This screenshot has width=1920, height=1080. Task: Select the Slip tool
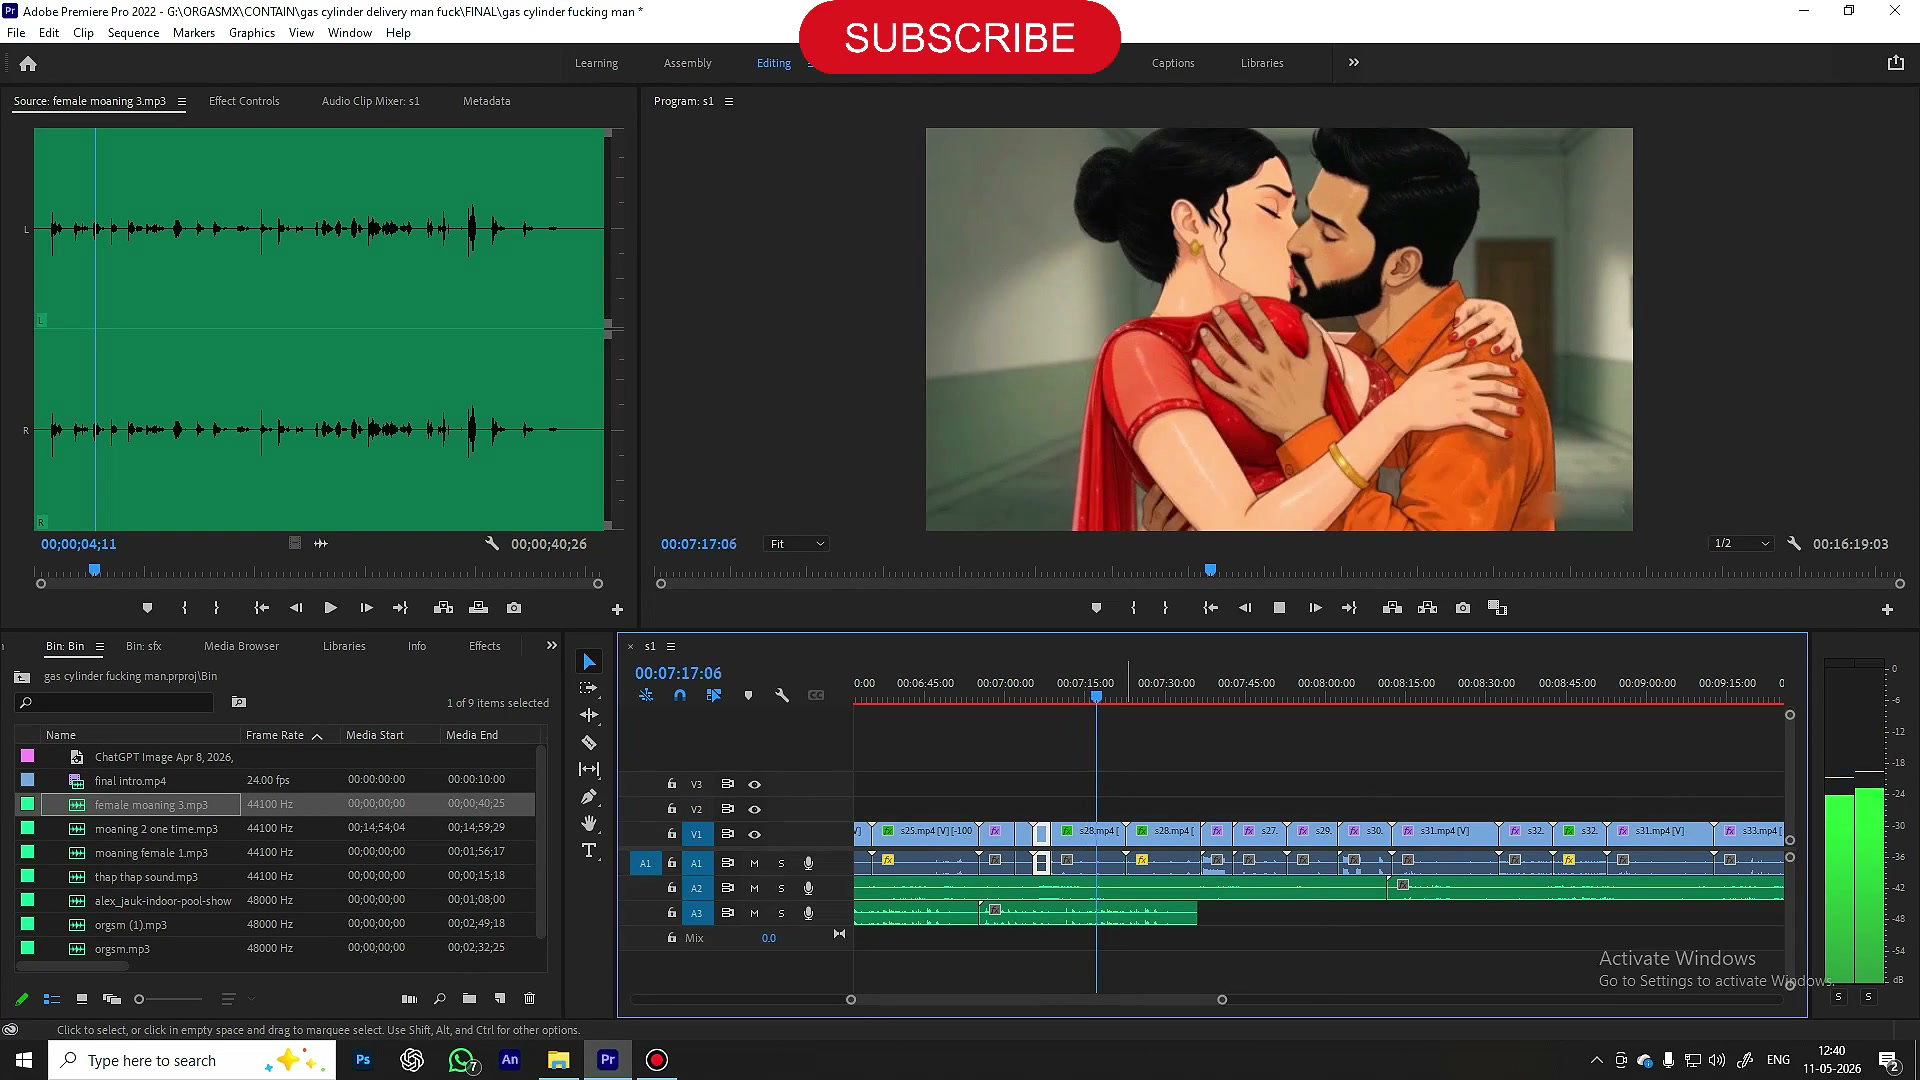tap(589, 769)
